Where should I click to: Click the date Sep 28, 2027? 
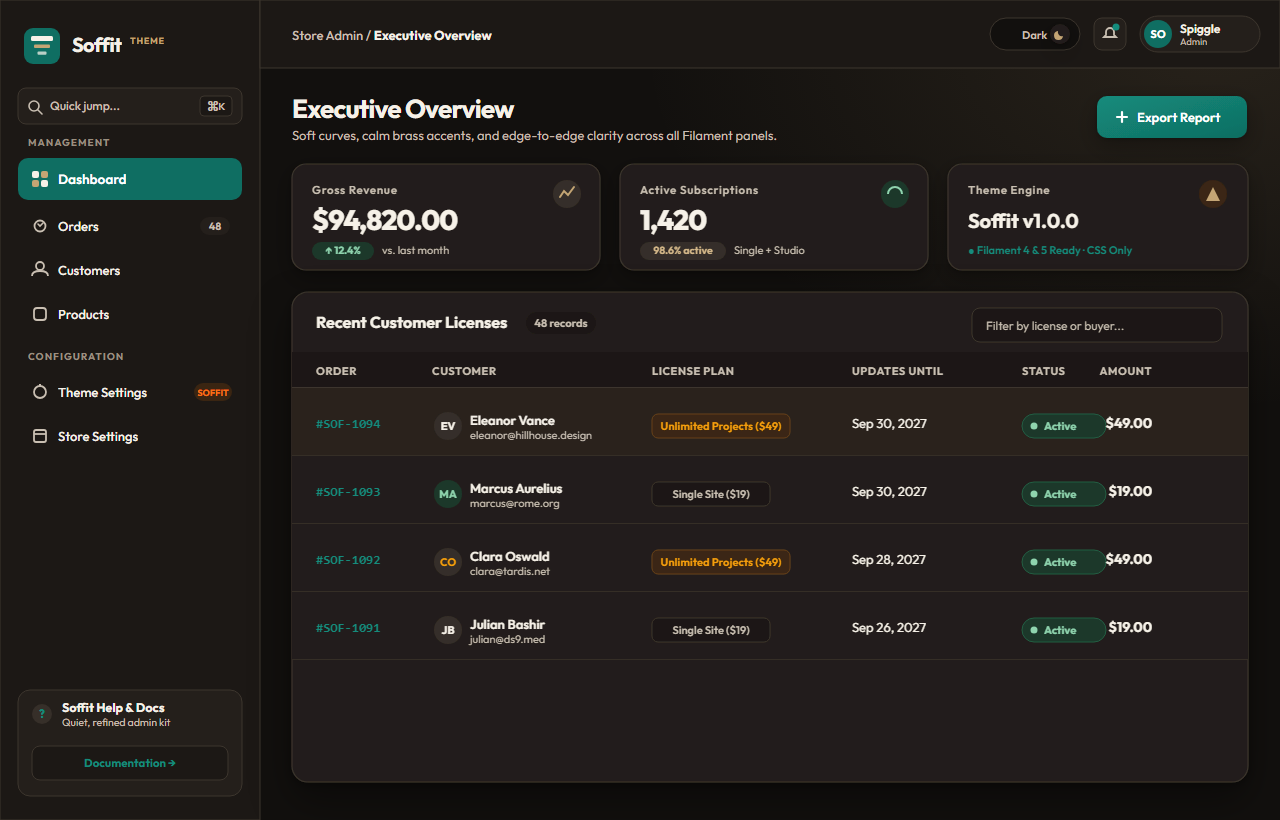[x=889, y=560]
